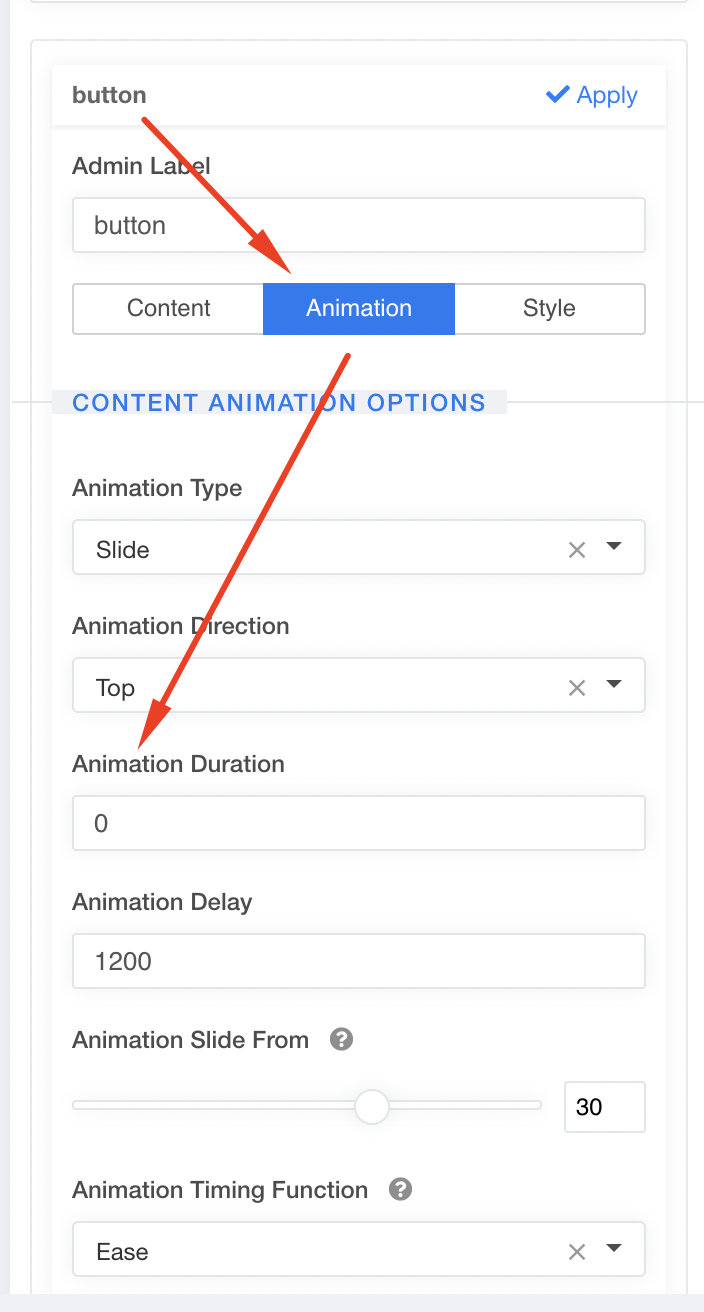Click the Animation Duration input field

click(x=358, y=823)
